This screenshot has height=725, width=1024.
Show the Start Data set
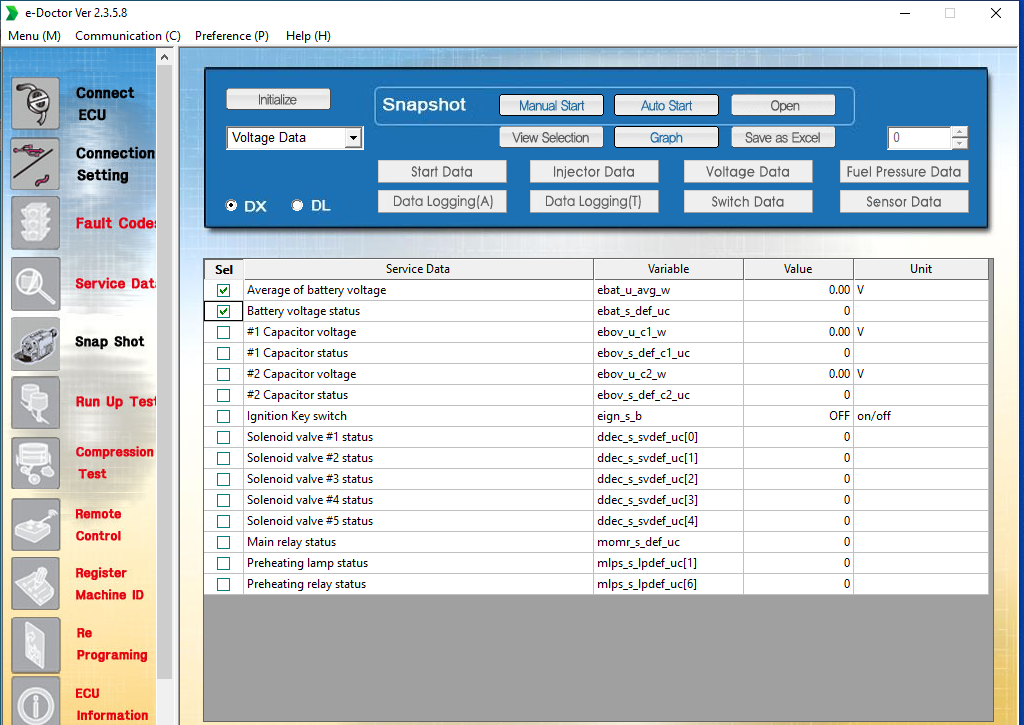point(442,172)
